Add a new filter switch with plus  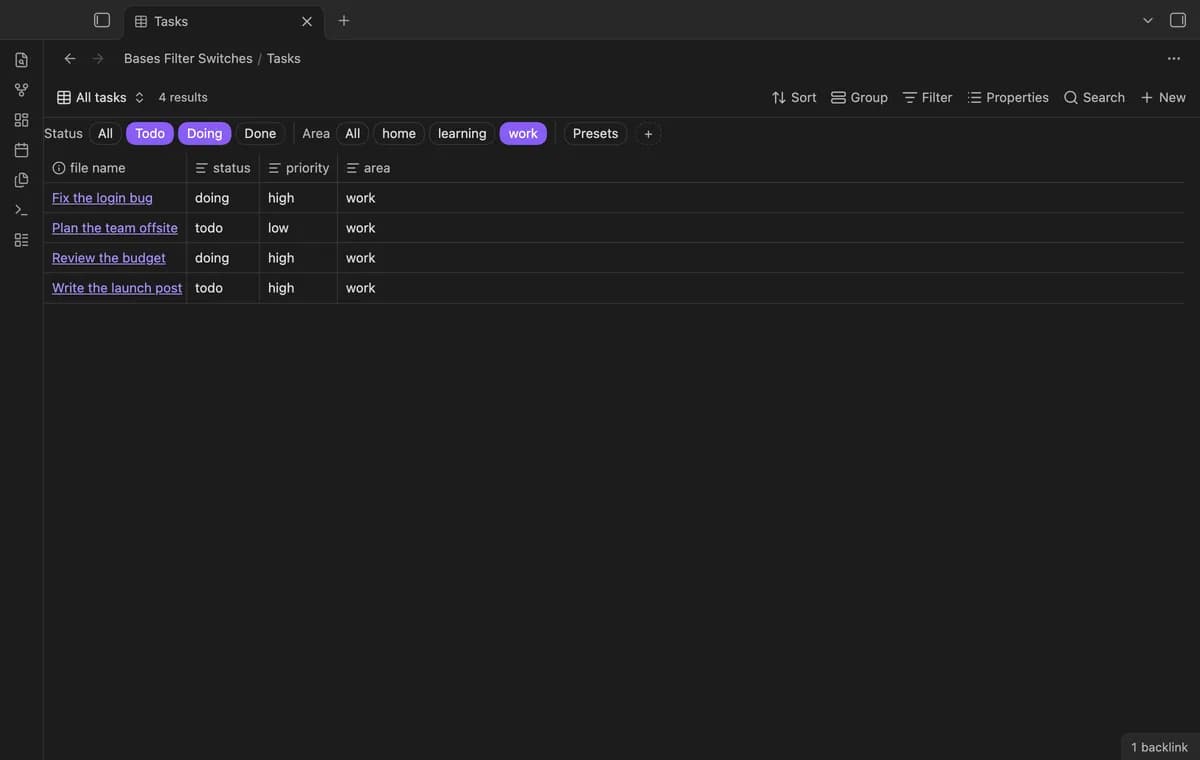(648, 134)
